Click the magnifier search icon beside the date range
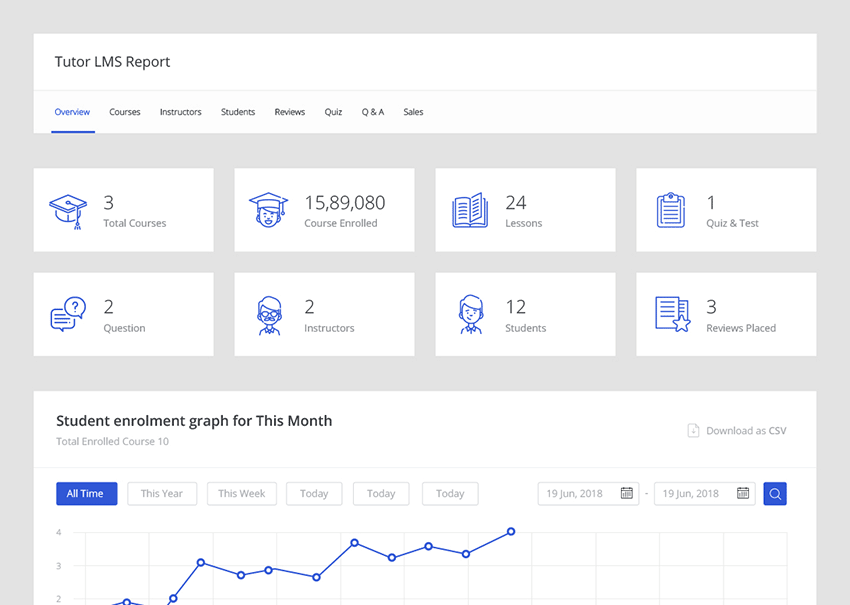Image resolution: width=850 pixels, height=605 pixels. point(775,493)
